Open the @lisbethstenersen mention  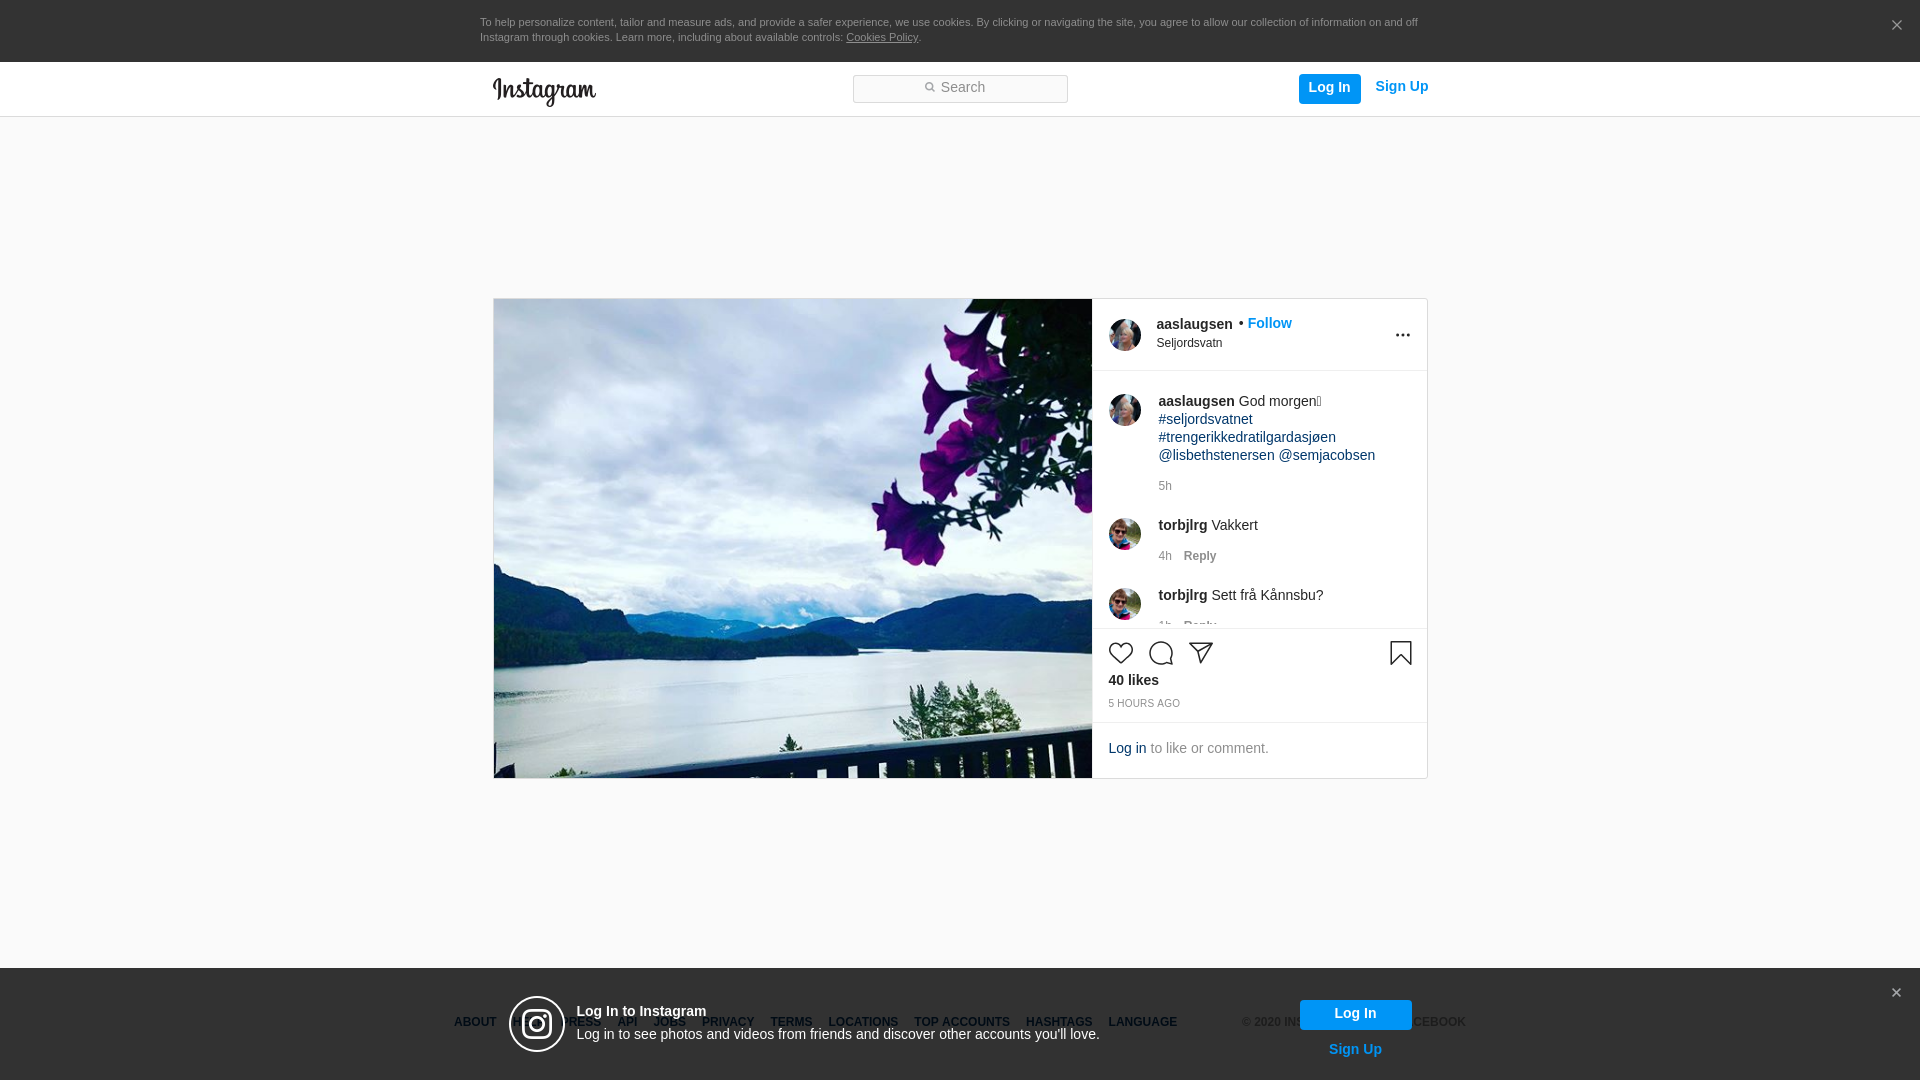(x=1216, y=455)
